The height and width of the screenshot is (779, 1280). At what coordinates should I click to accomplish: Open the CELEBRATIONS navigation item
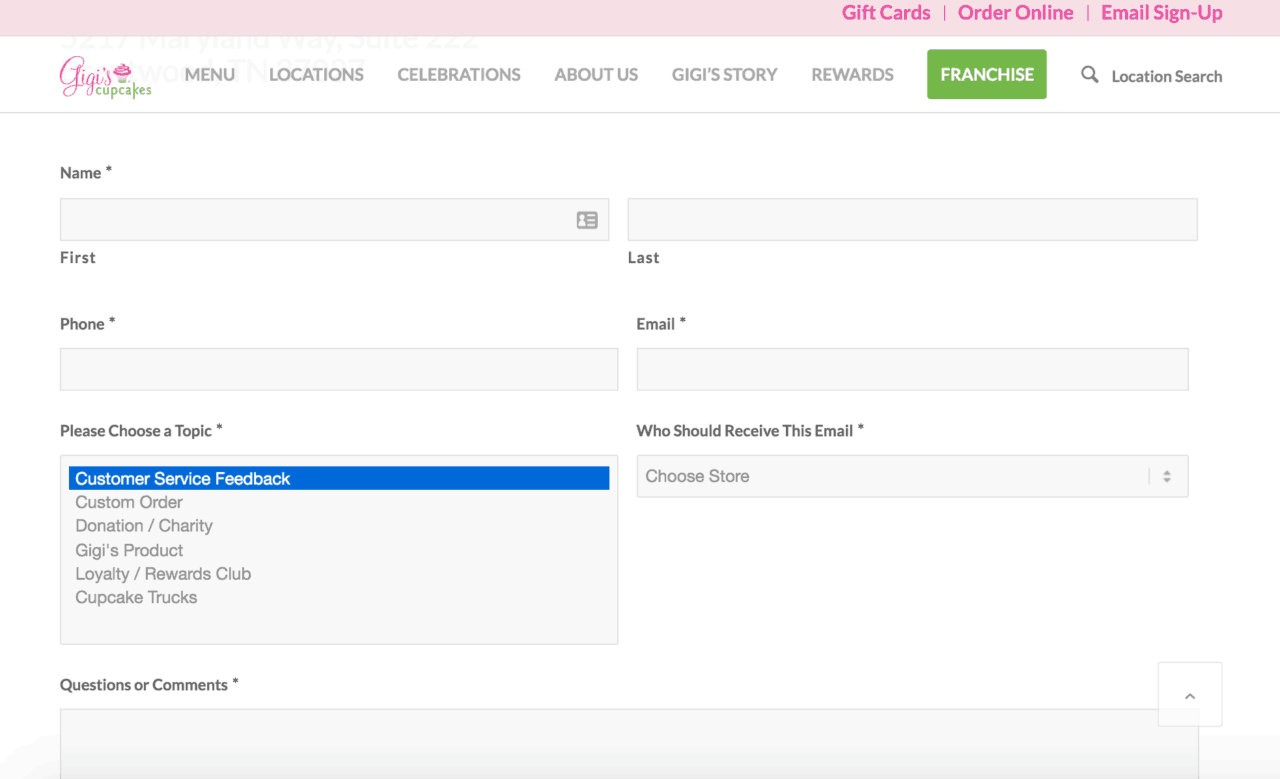pos(459,75)
